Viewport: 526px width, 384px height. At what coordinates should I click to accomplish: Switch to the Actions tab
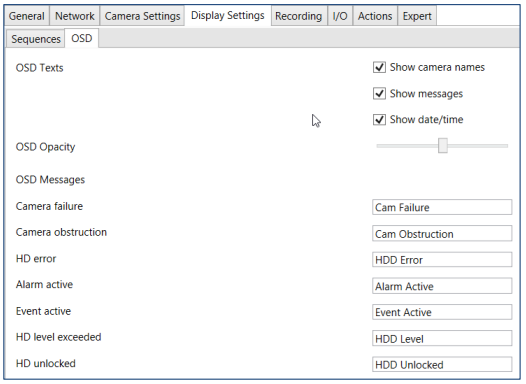click(x=375, y=16)
